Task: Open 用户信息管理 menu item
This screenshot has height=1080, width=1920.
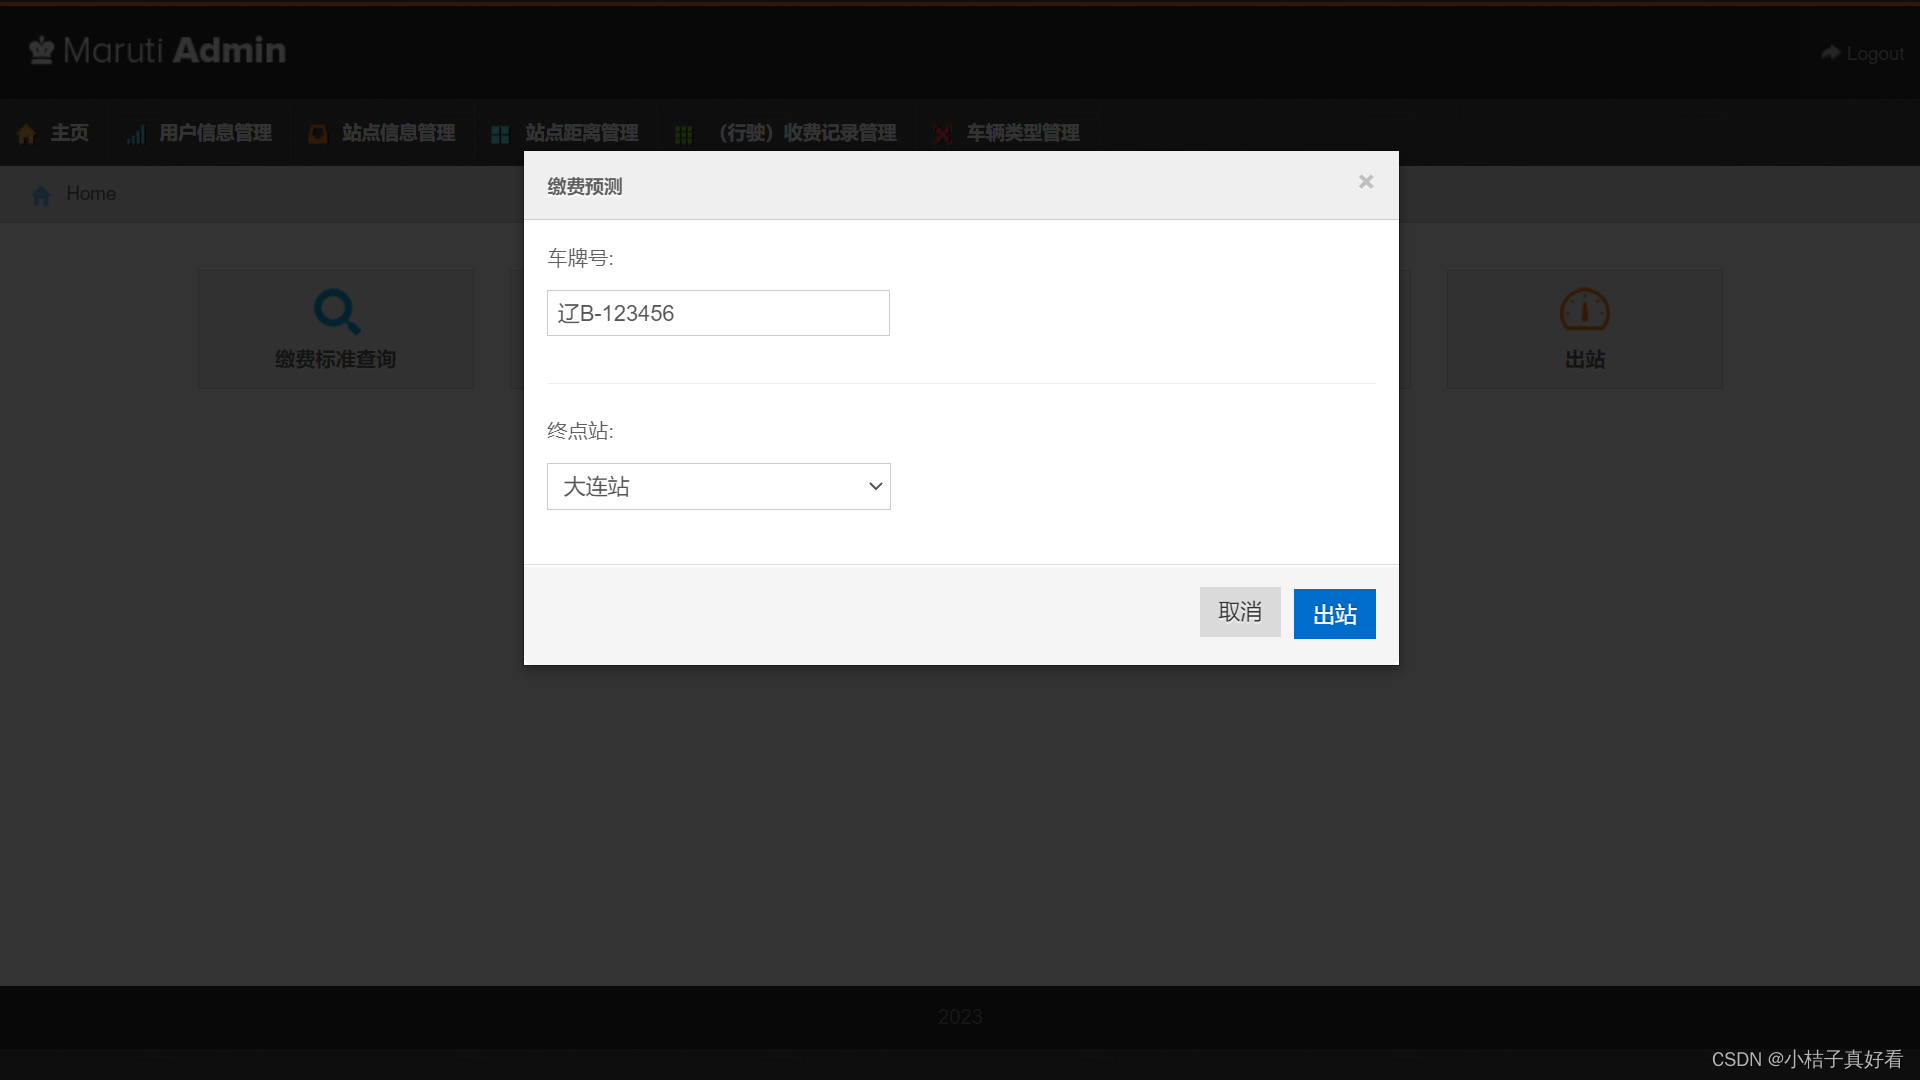Action: pos(199,133)
